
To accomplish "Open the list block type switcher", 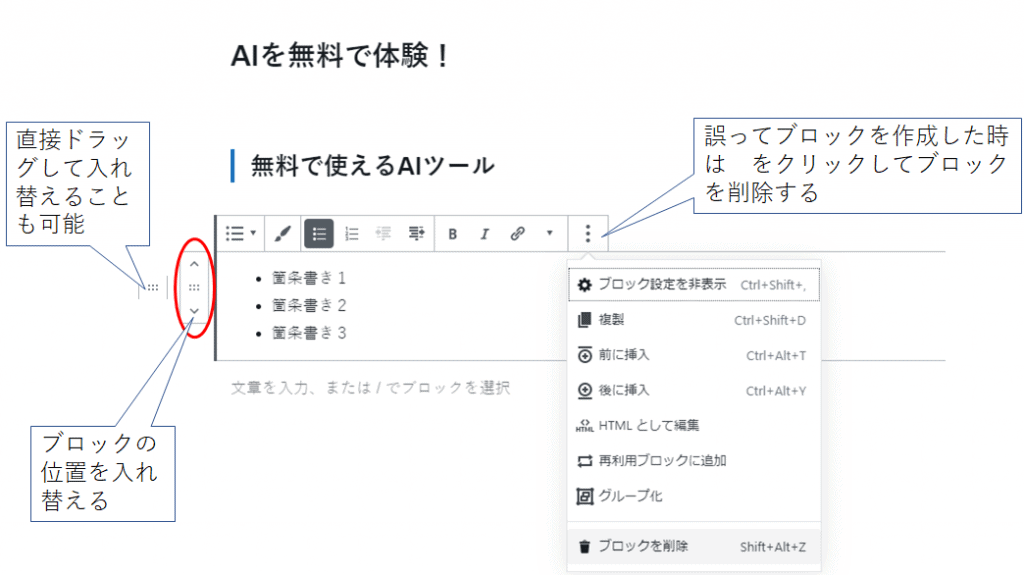I will [x=240, y=234].
